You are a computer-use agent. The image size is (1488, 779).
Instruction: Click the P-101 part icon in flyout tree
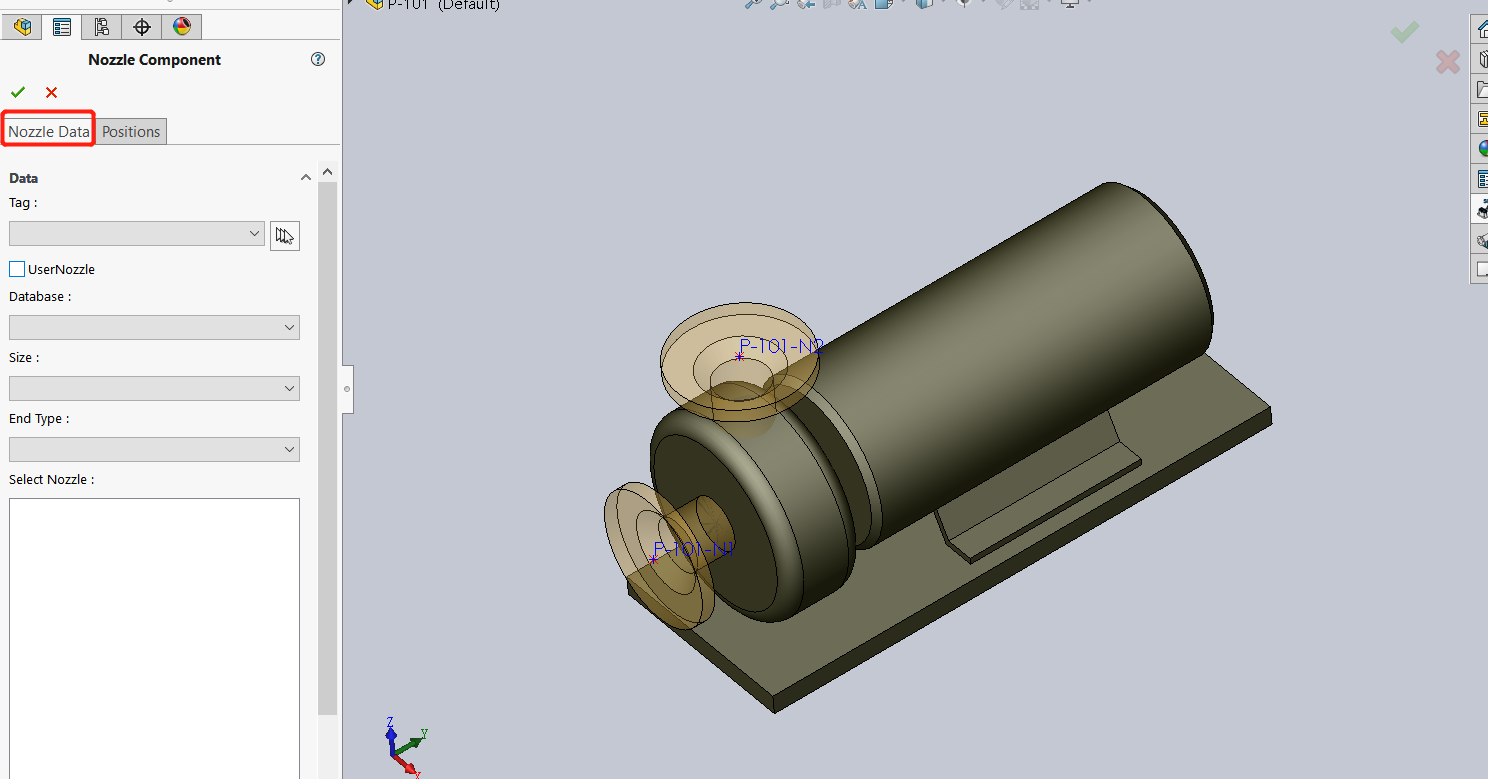click(375, 4)
